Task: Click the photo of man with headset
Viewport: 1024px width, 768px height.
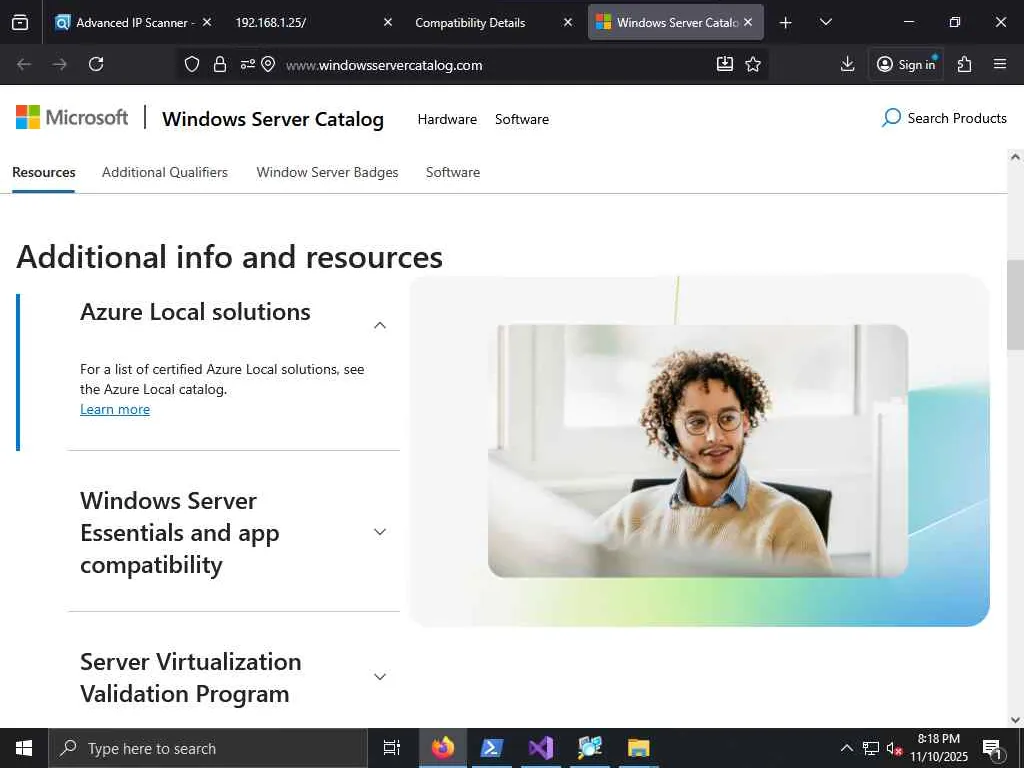Action: (x=697, y=451)
